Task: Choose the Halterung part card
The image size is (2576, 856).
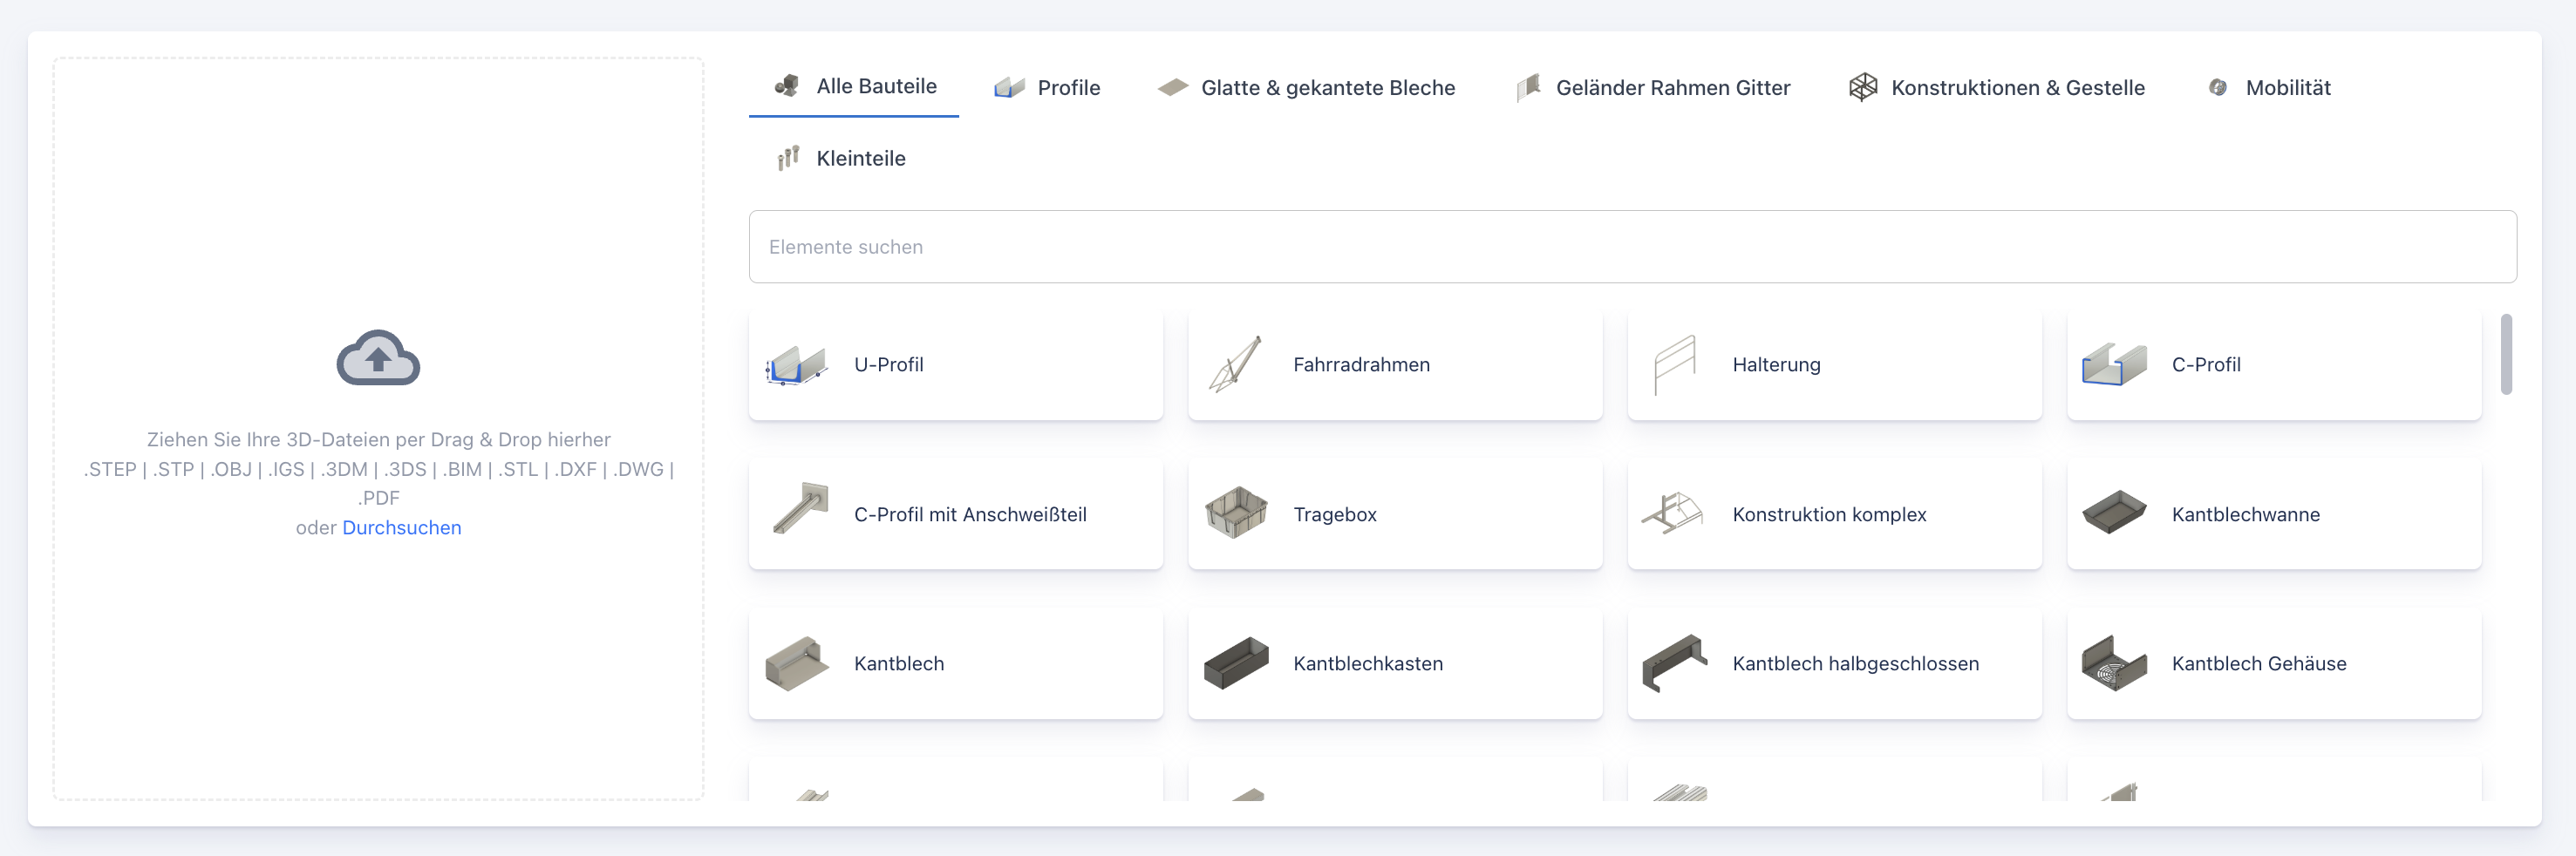Action: pos(1834,365)
